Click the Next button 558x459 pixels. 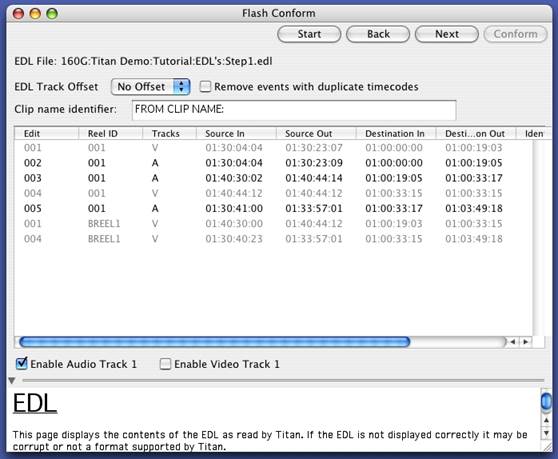point(447,34)
